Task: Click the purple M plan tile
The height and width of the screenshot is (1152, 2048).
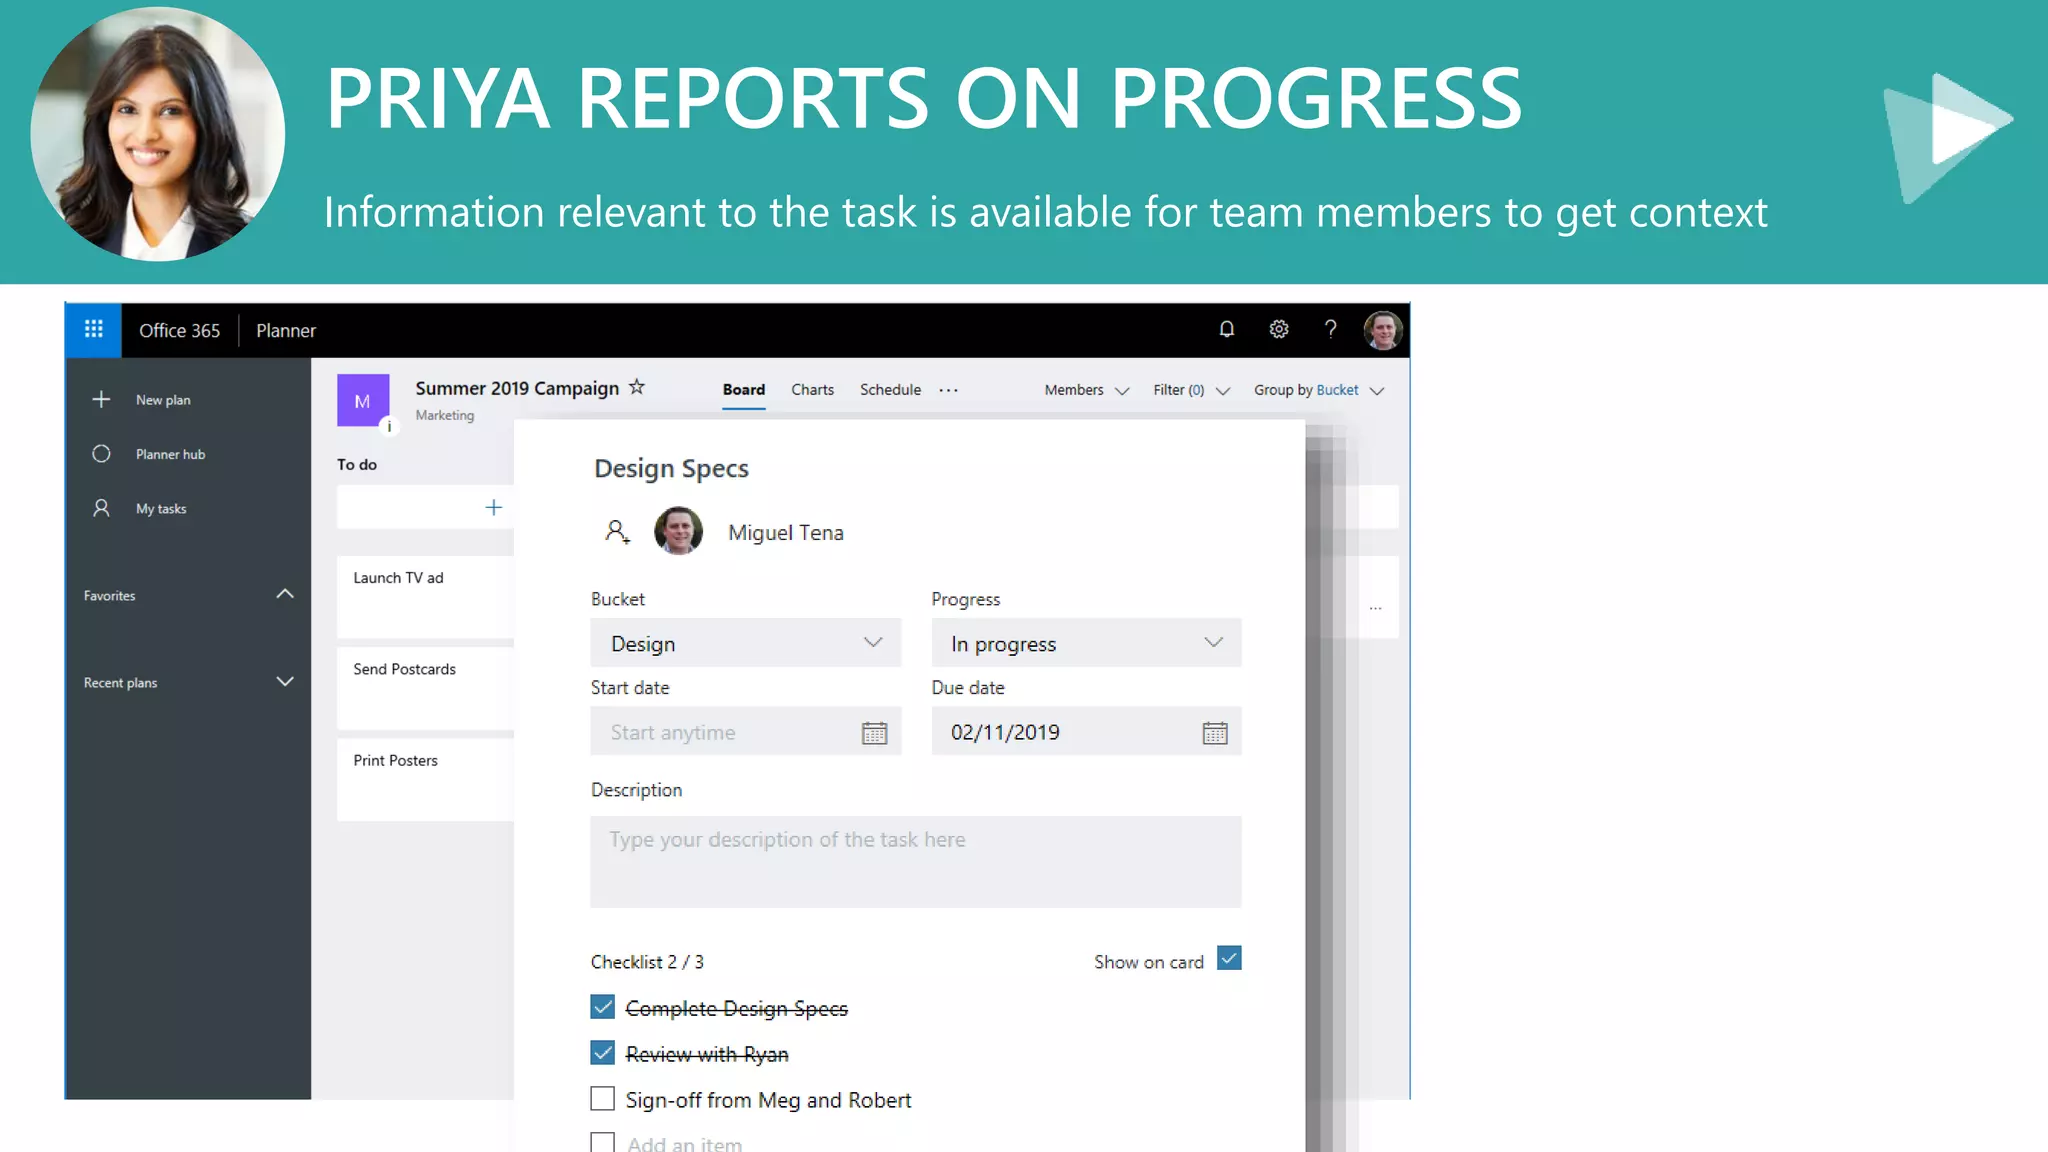Action: [x=363, y=400]
